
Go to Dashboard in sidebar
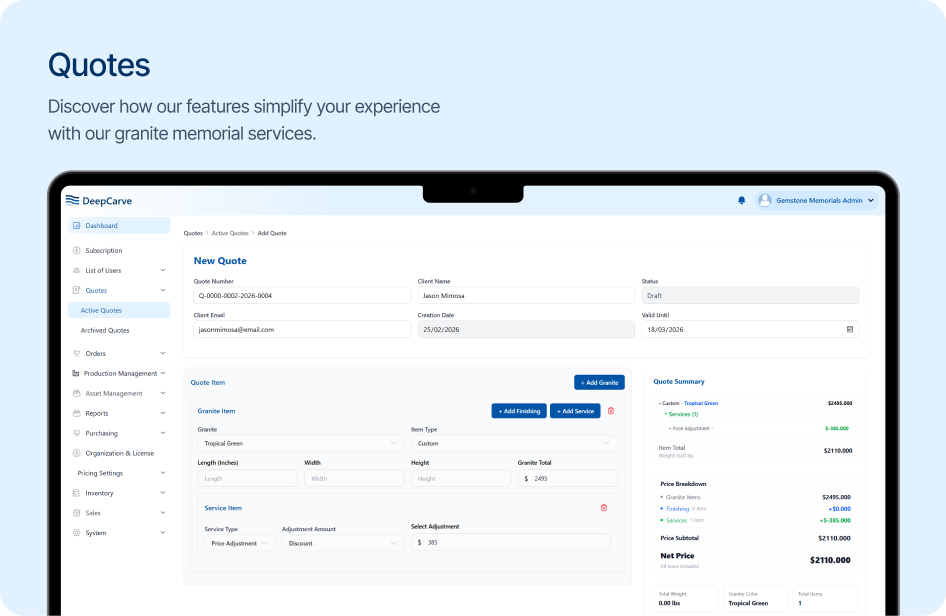(x=101, y=226)
